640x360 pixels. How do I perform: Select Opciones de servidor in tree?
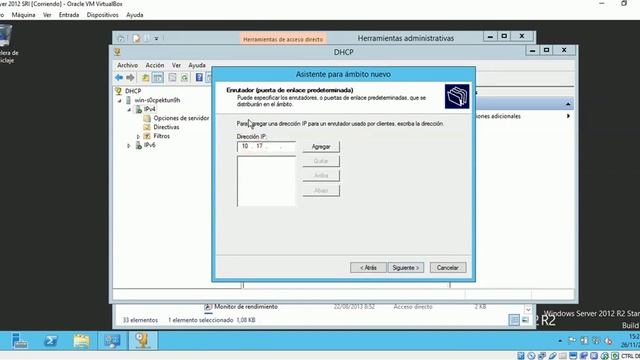(x=181, y=118)
